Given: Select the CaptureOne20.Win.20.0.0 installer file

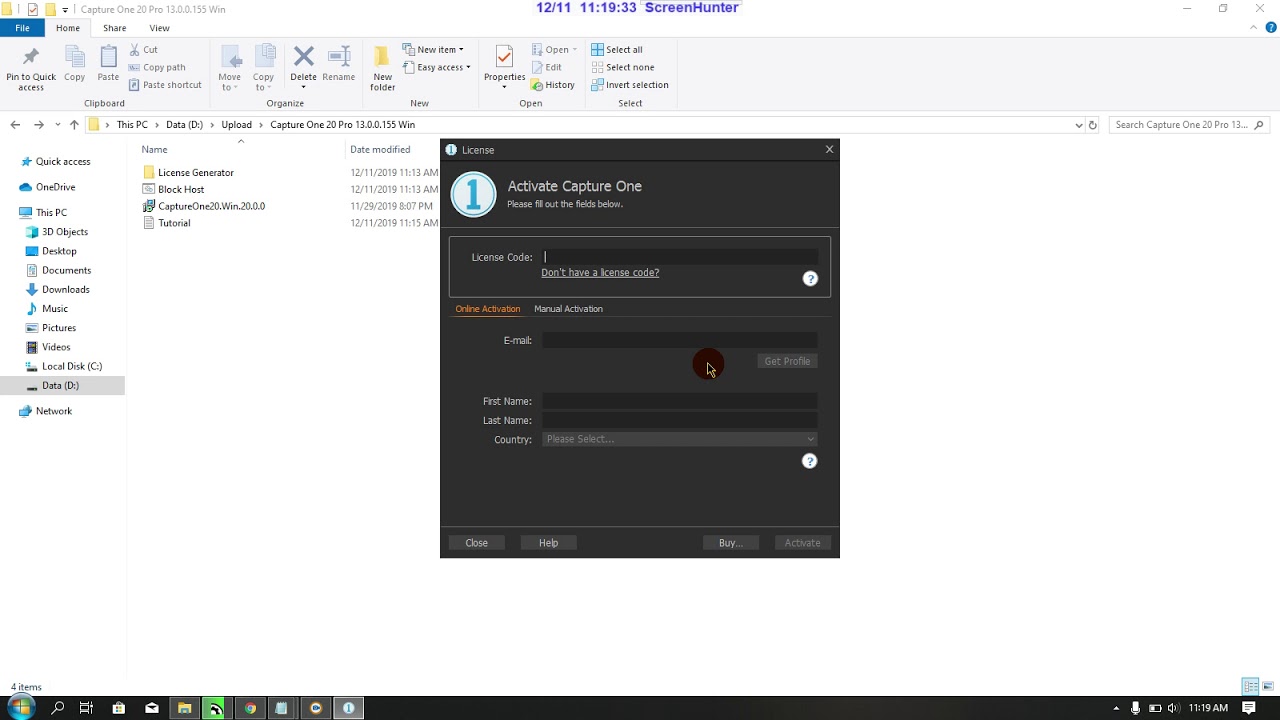Looking at the screenshot, I should point(212,206).
